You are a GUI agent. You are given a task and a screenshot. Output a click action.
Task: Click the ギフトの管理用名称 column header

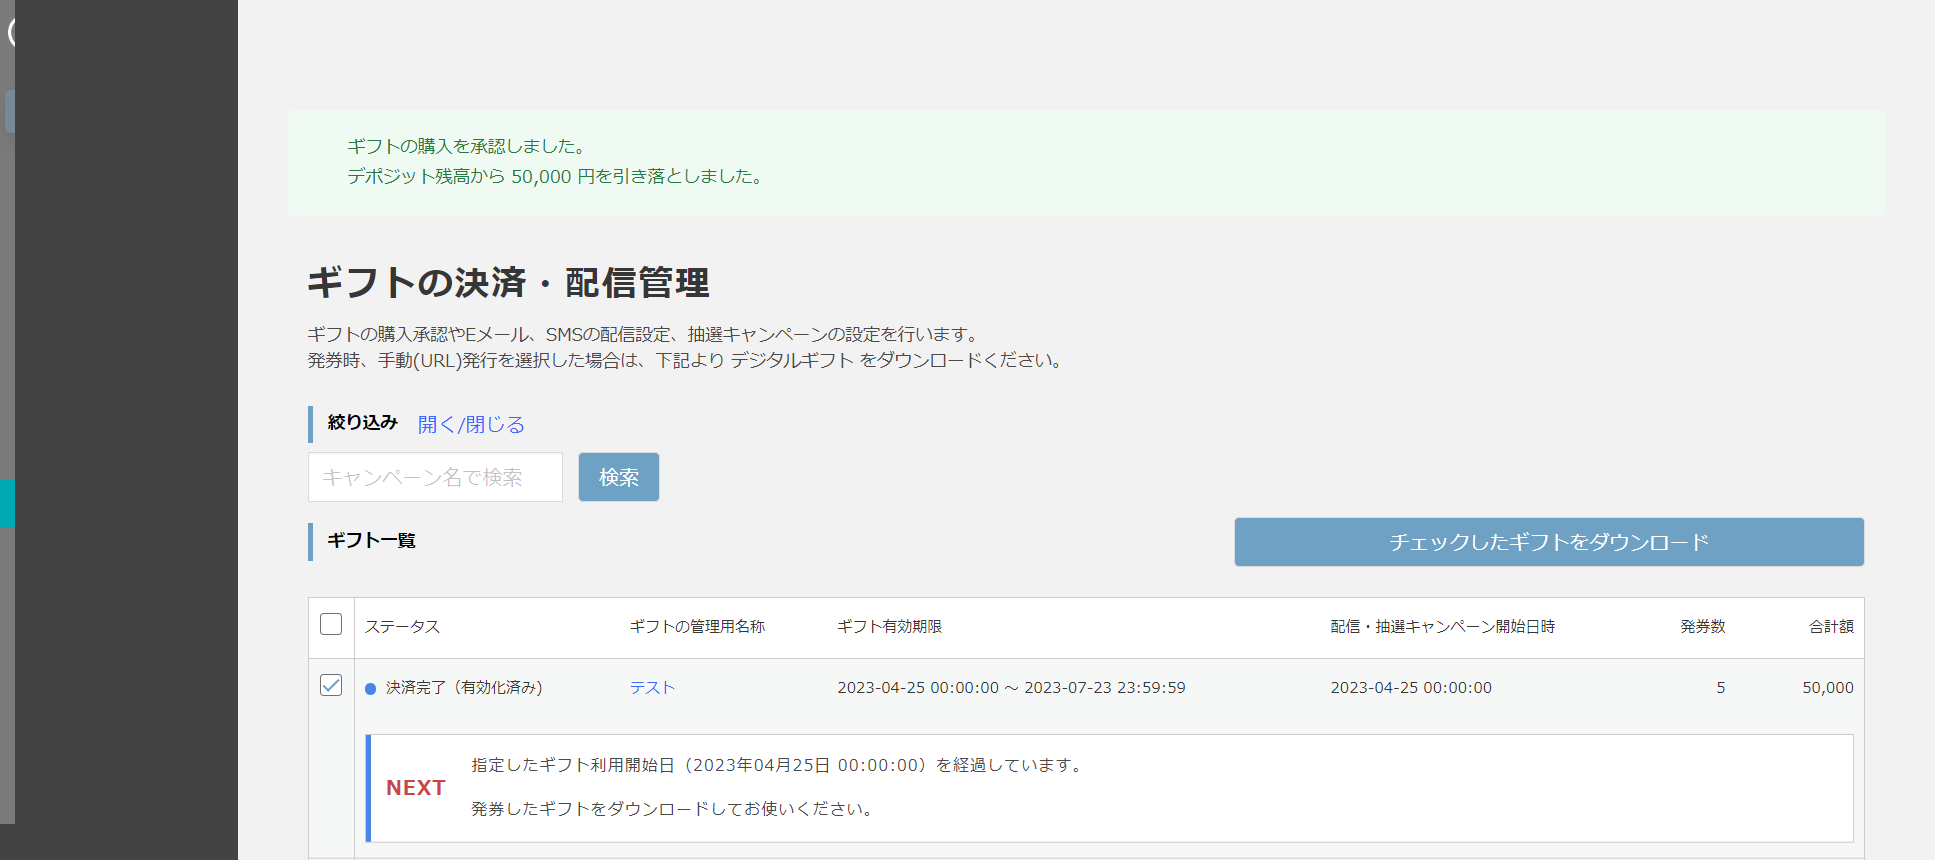(697, 627)
